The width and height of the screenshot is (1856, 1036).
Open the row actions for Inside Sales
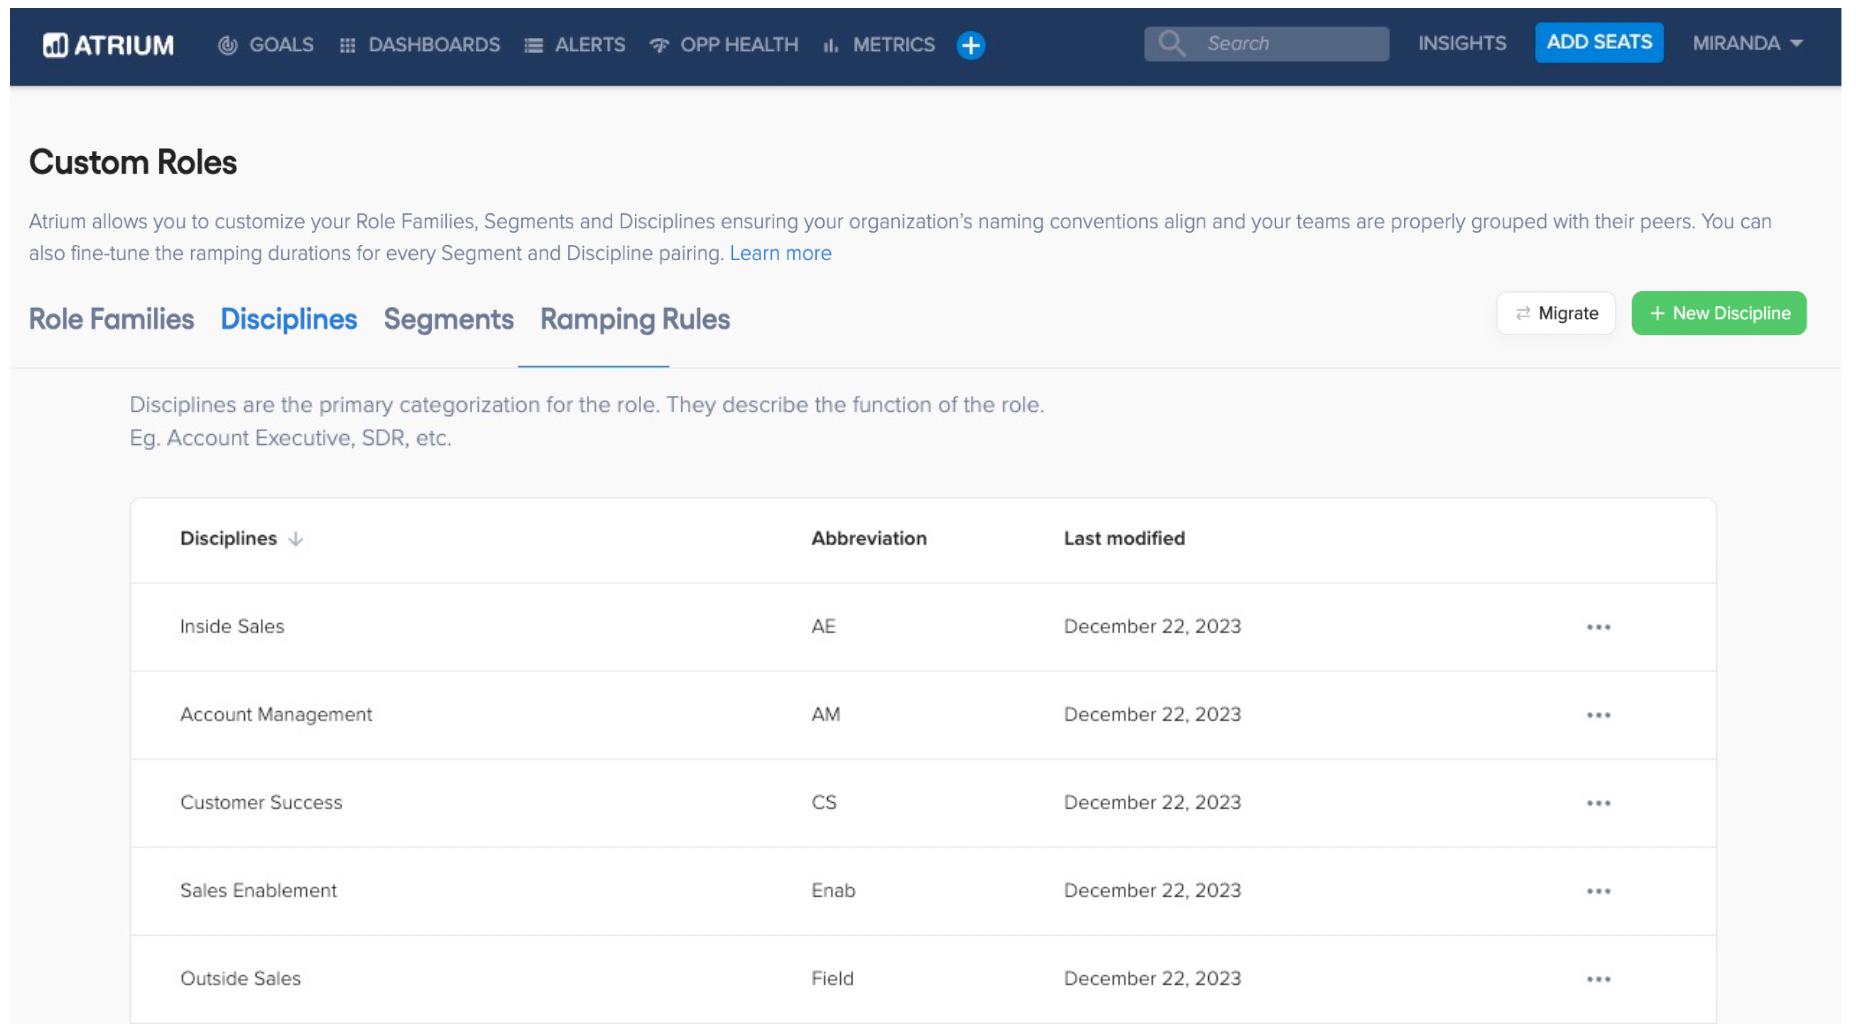coord(1600,627)
